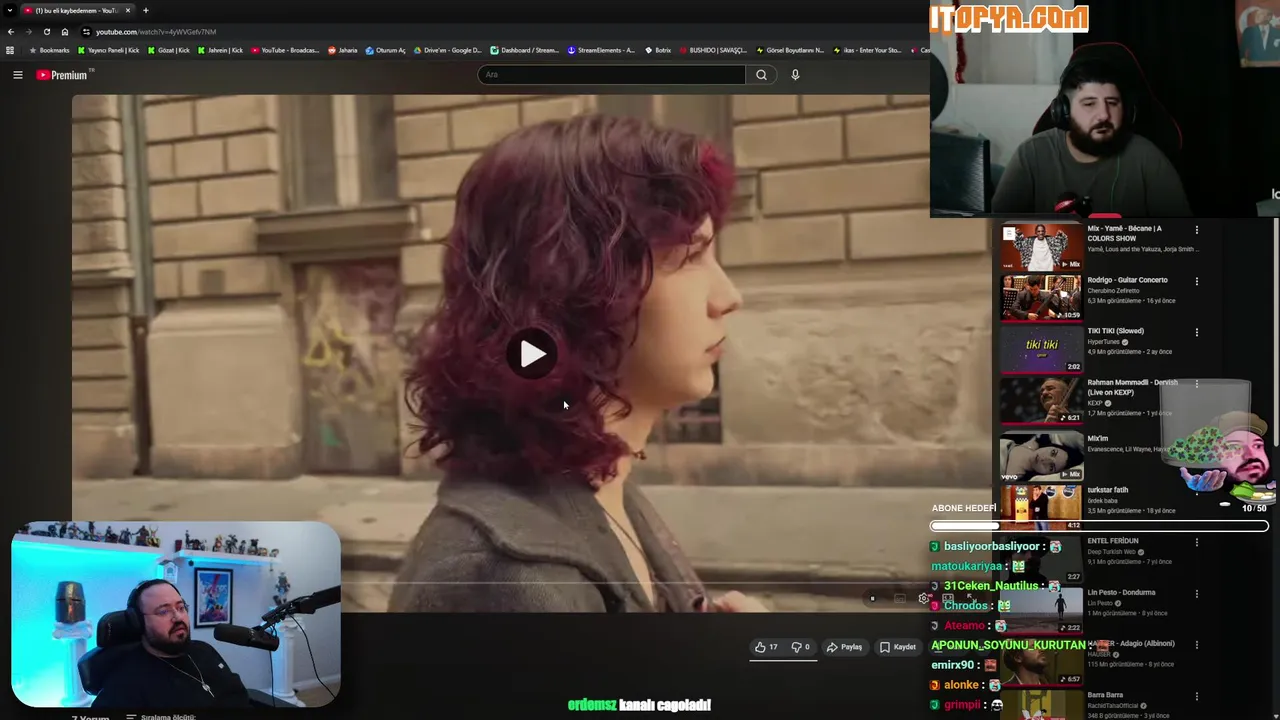Open 'ikas - Enter Your Sto...' bookmark

point(868,50)
